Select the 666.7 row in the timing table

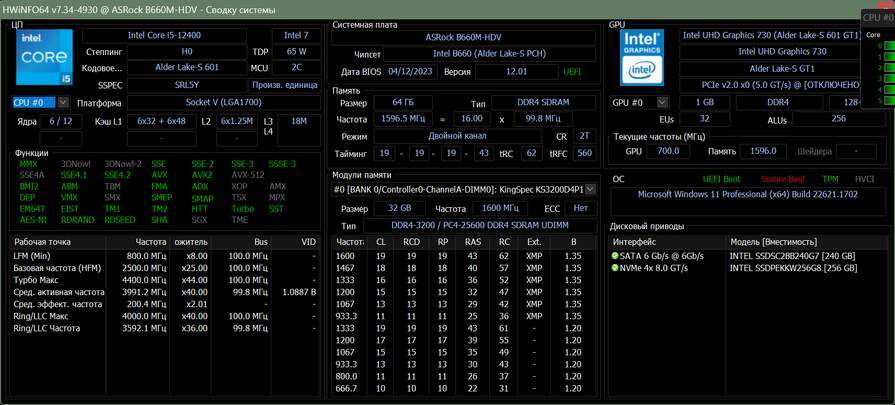coord(465,388)
